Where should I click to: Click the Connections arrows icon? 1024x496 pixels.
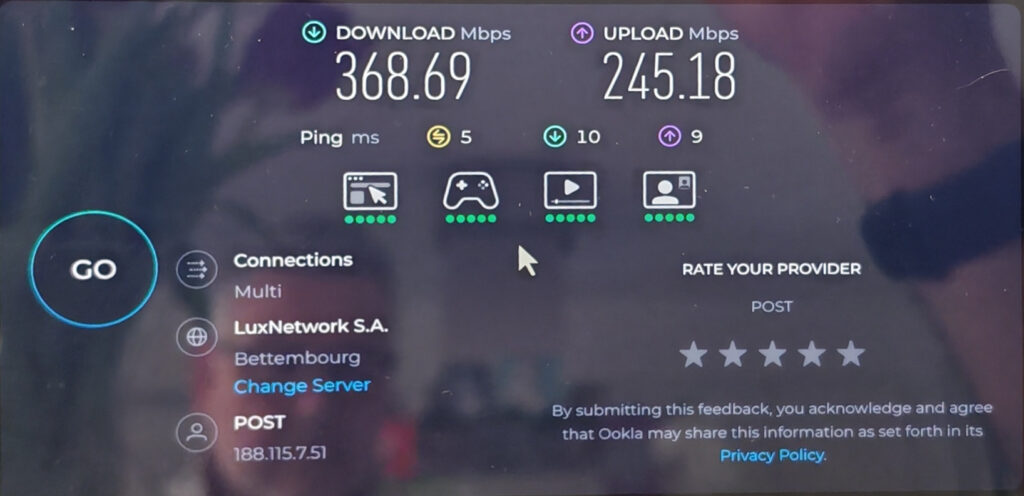[x=197, y=269]
